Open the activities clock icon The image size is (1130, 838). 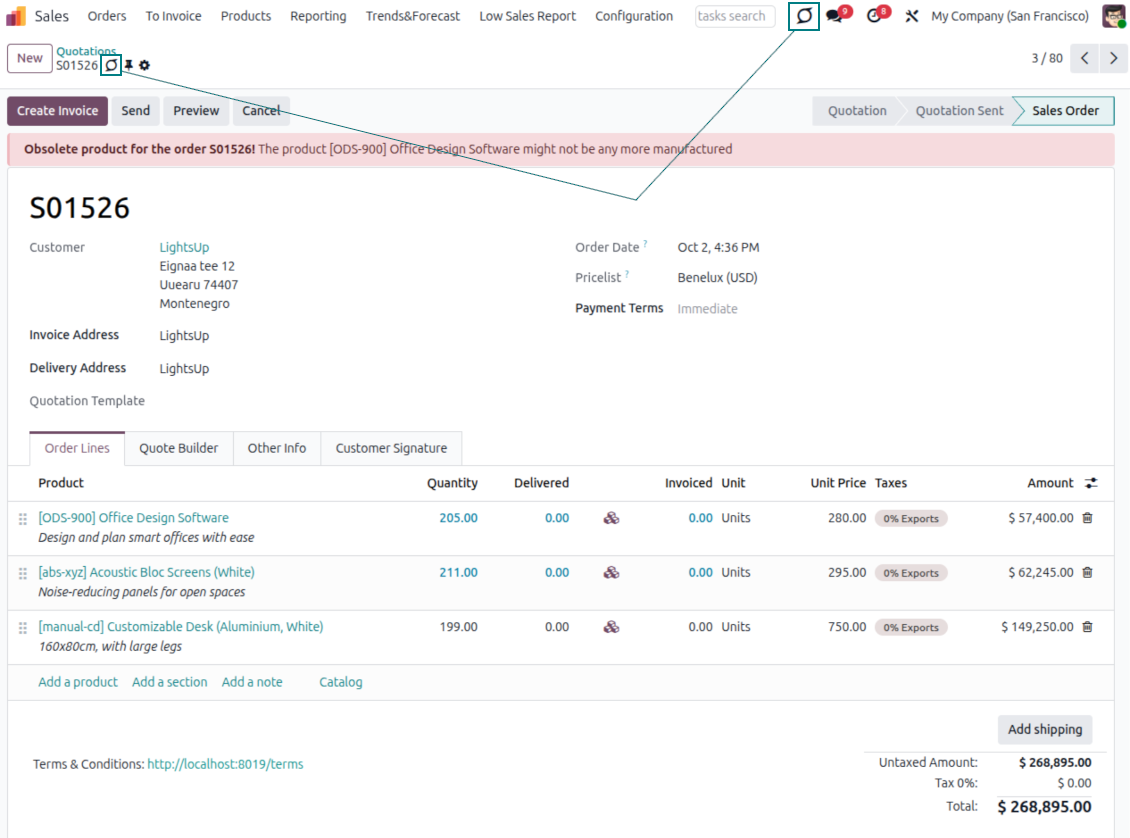875,16
